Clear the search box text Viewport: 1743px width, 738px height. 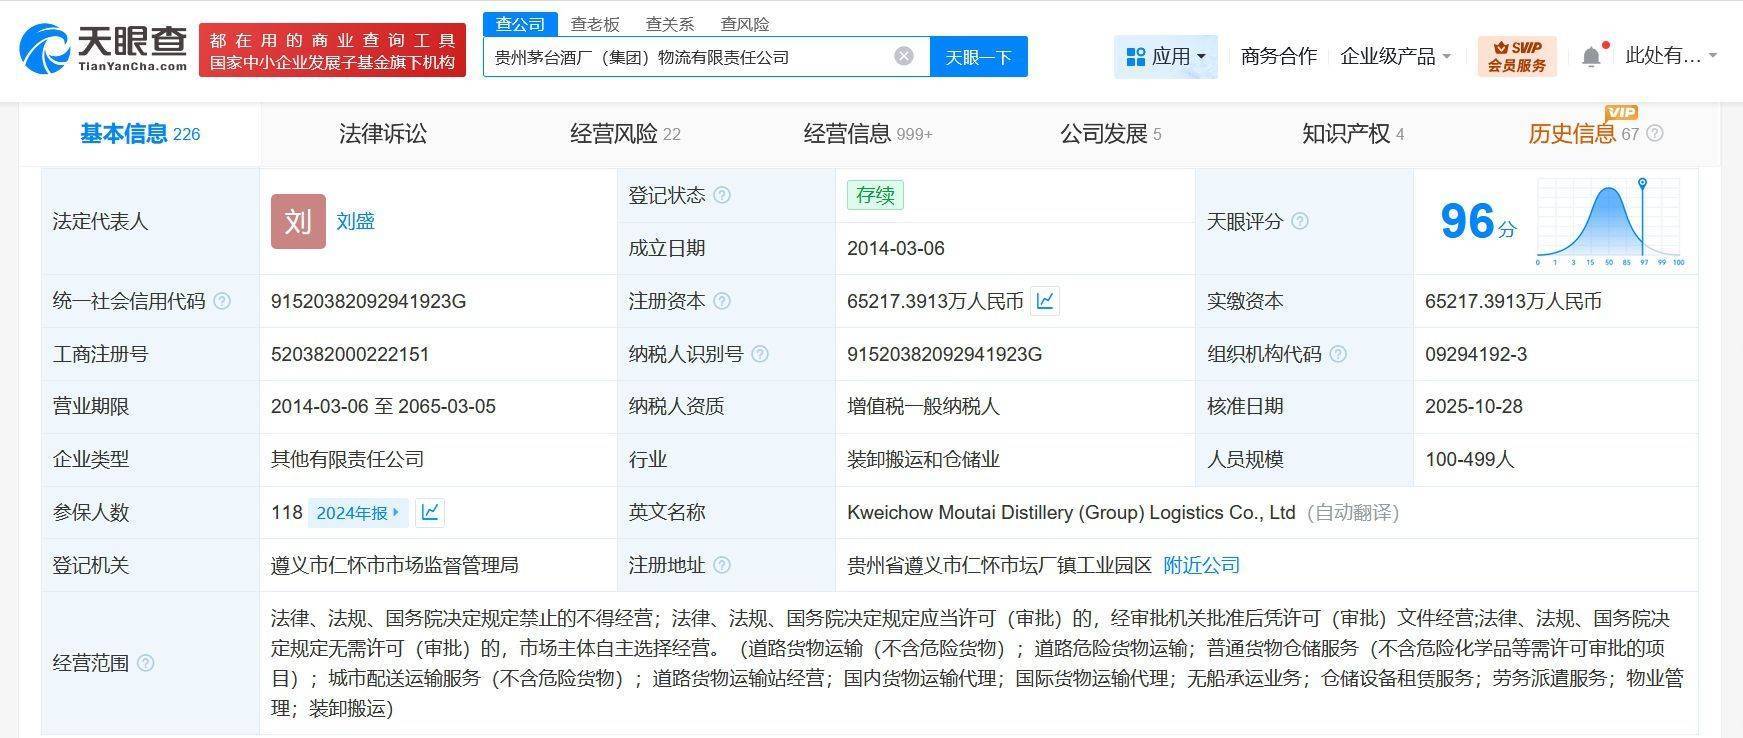[903, 56]
